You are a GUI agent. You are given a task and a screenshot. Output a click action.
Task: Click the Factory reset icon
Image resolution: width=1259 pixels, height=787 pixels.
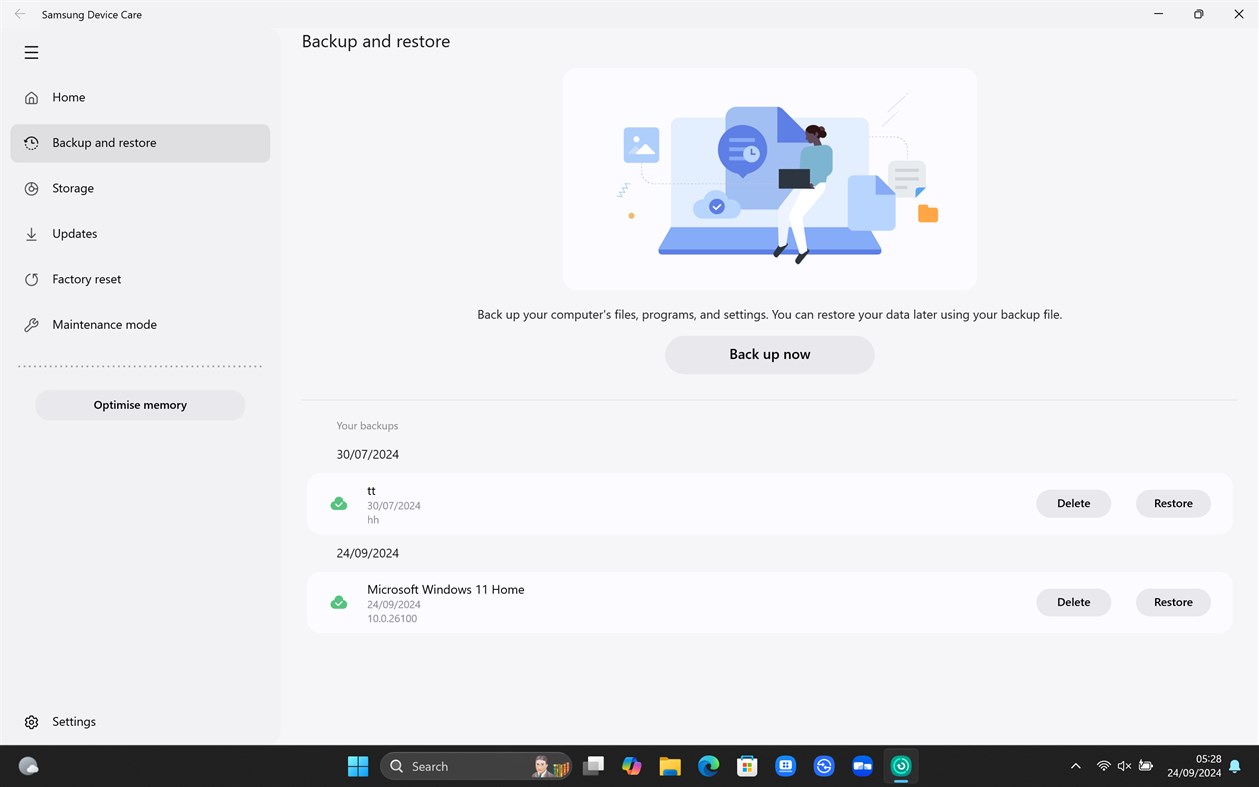31,279
